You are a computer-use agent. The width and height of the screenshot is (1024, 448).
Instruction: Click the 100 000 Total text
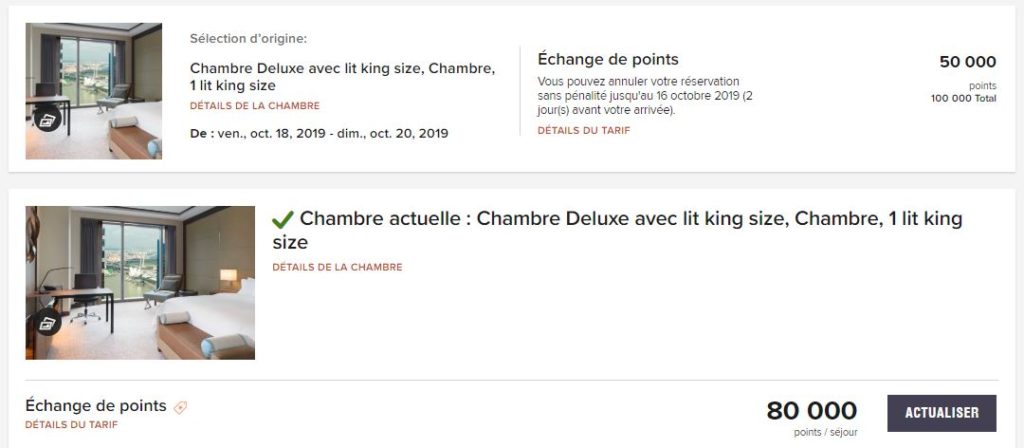(963, 98)
